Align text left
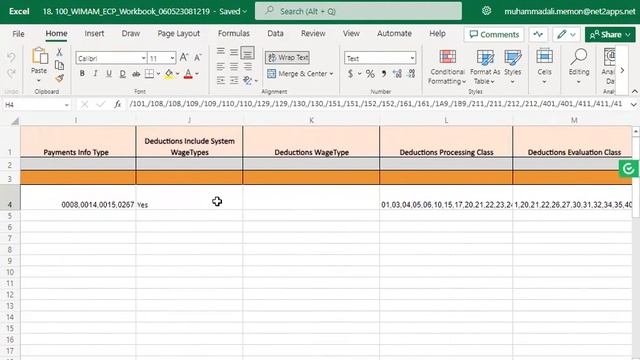 (x=221, y=66)
